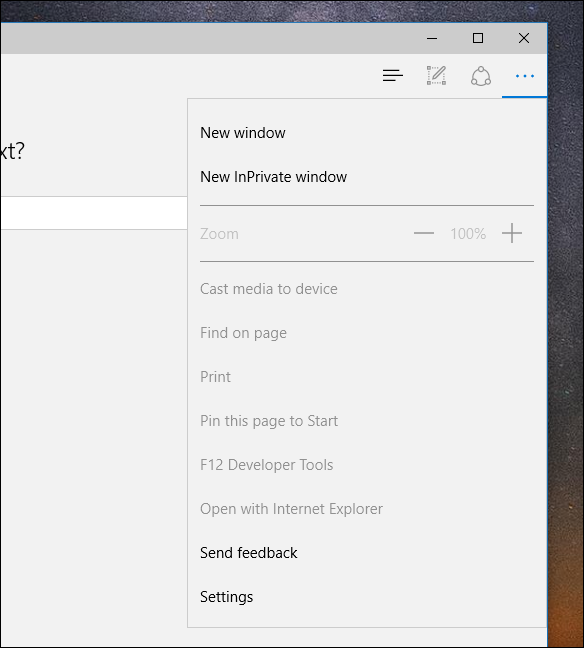
Task: Select Cast media to device
Action: (x=269, y=289)
